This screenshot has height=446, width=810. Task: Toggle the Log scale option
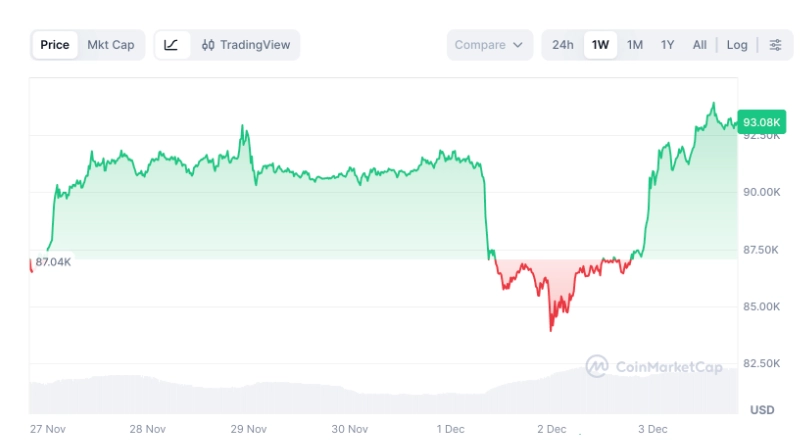737,45
